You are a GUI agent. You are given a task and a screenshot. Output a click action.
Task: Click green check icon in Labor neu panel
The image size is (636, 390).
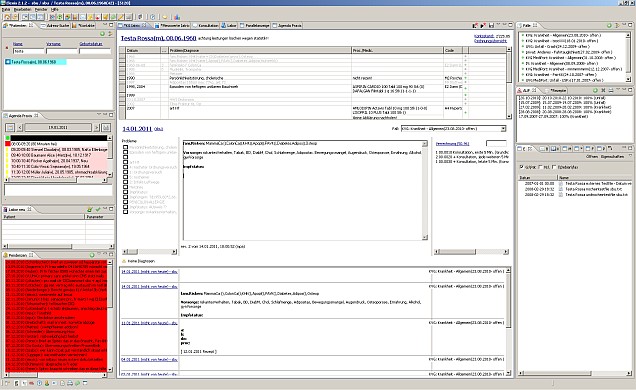click(x=98, y=210)
